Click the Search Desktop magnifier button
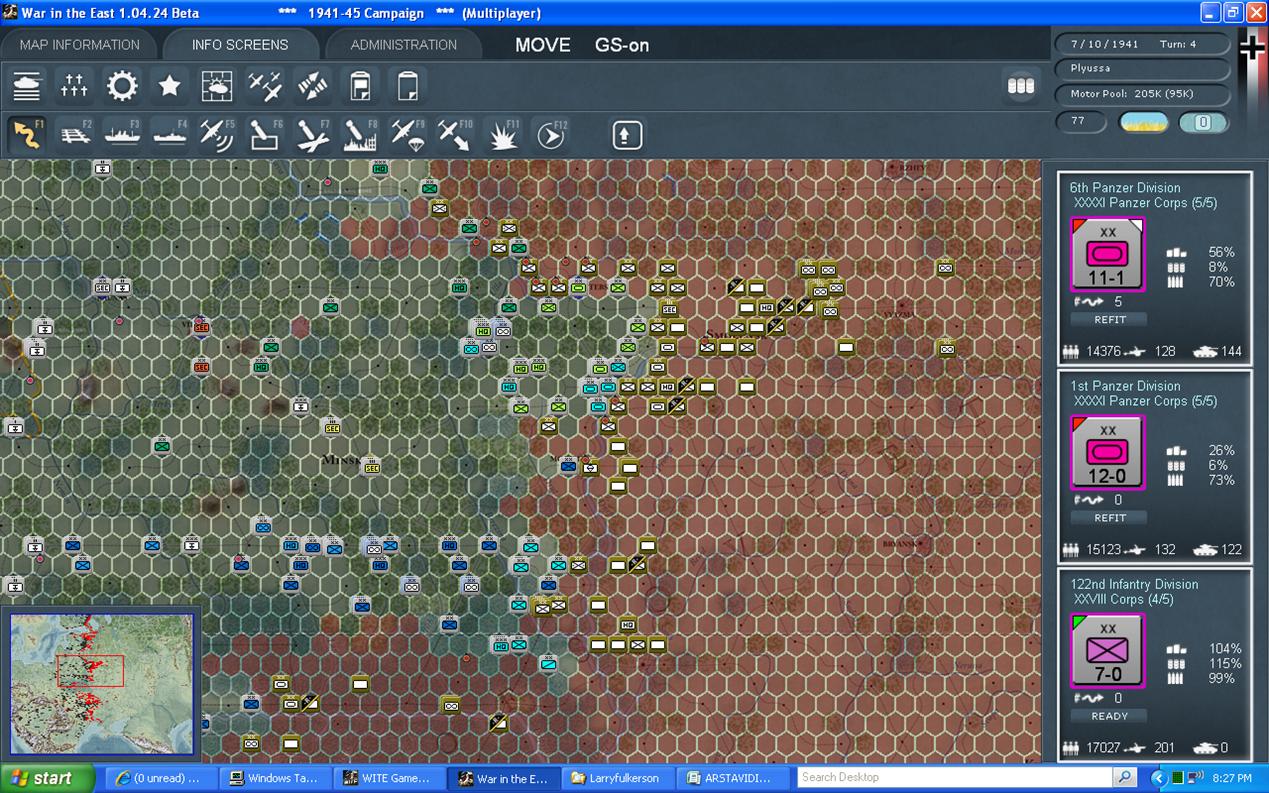 (1125, 777)
